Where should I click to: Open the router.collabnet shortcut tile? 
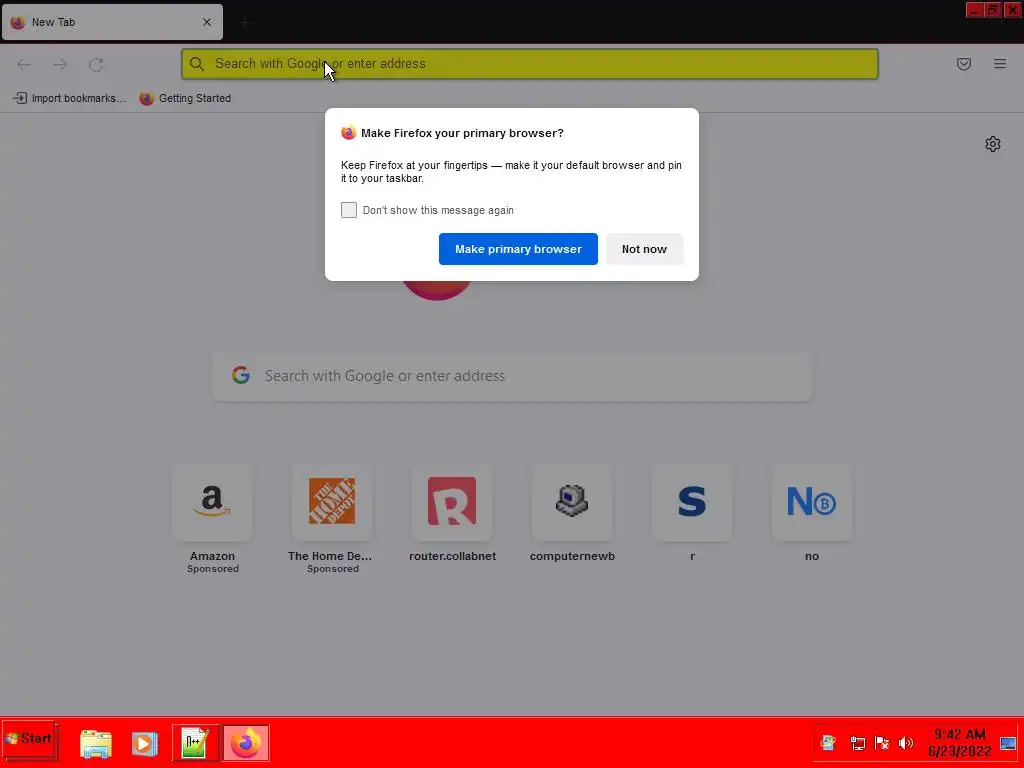coord(452,502)
